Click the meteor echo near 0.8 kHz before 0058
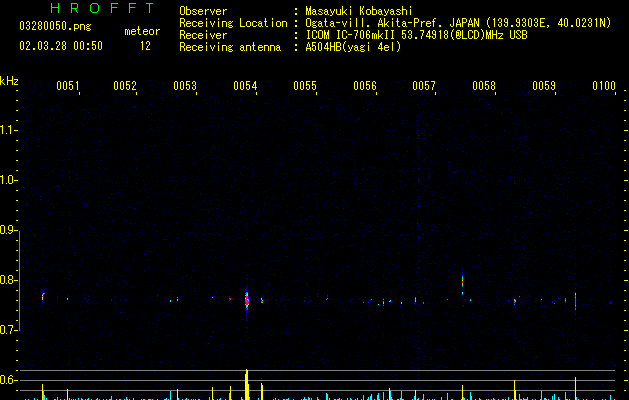This screenshot has height=400, width=629. [463, 282]
